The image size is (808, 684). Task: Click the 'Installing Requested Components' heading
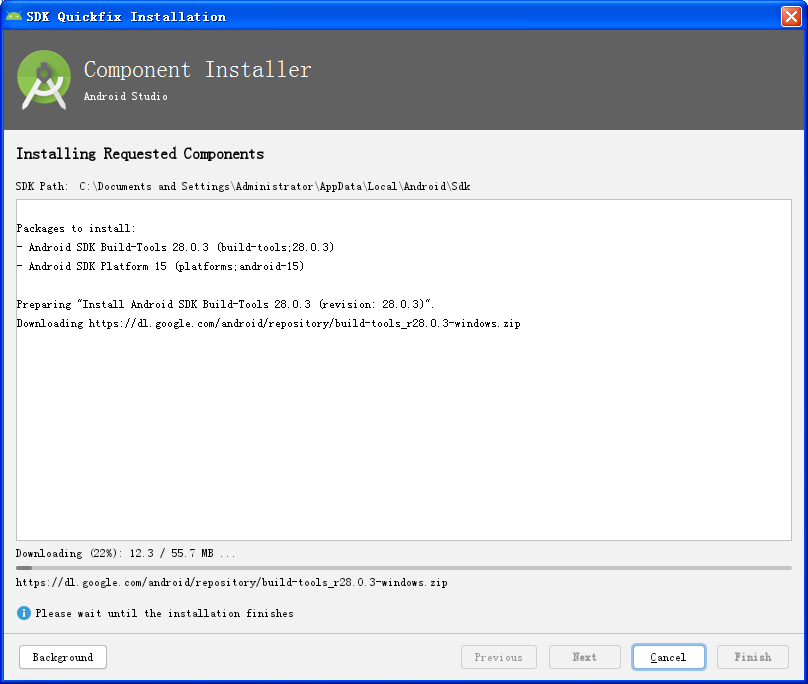[x=140, y=154]
